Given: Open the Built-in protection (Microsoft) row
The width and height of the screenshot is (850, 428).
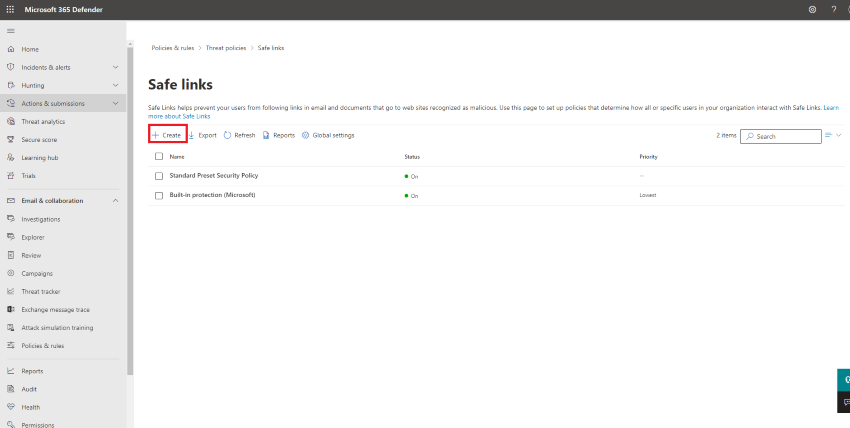Looking at the screenshot, I should 212,195.
